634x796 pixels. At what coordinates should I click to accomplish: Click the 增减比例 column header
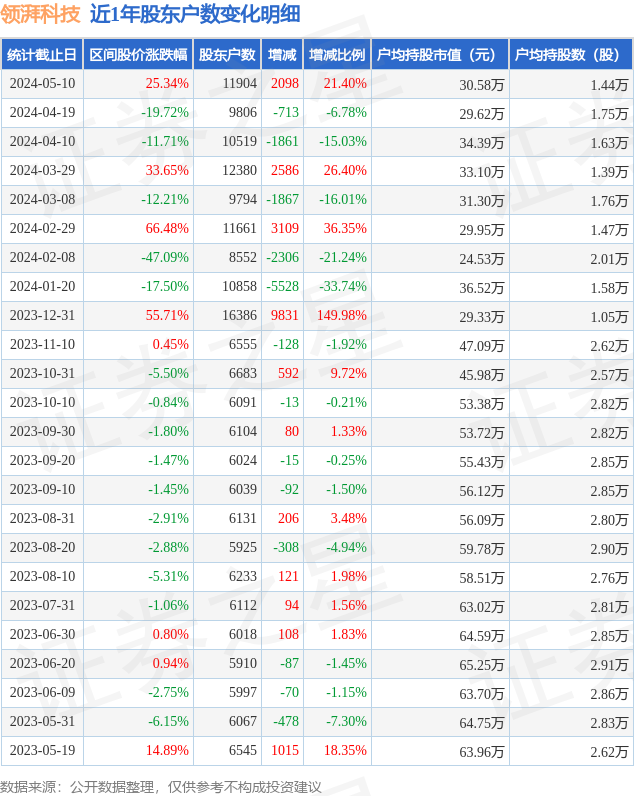[337, 54]
